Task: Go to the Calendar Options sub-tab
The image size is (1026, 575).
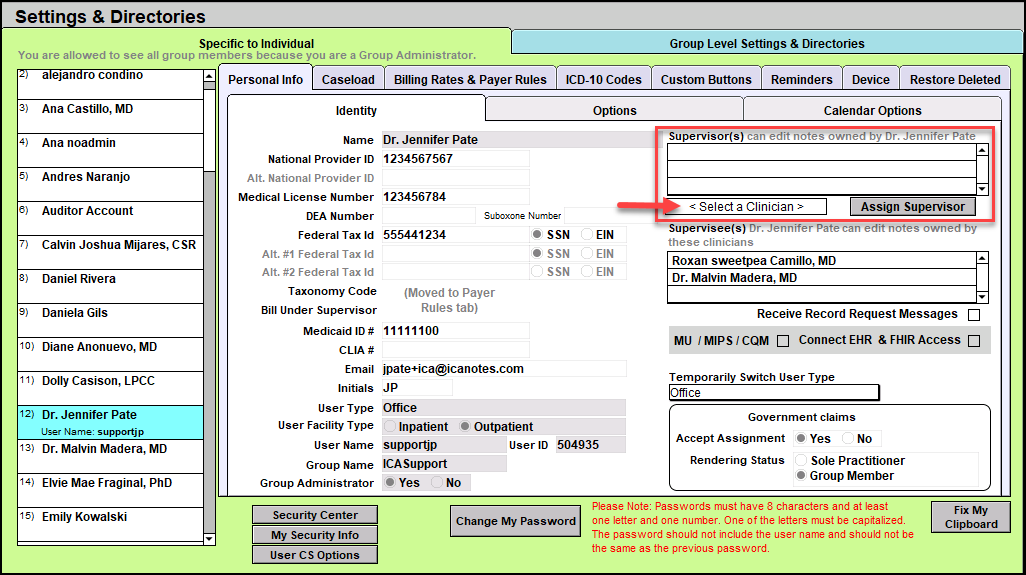Action: coord(872,111)
